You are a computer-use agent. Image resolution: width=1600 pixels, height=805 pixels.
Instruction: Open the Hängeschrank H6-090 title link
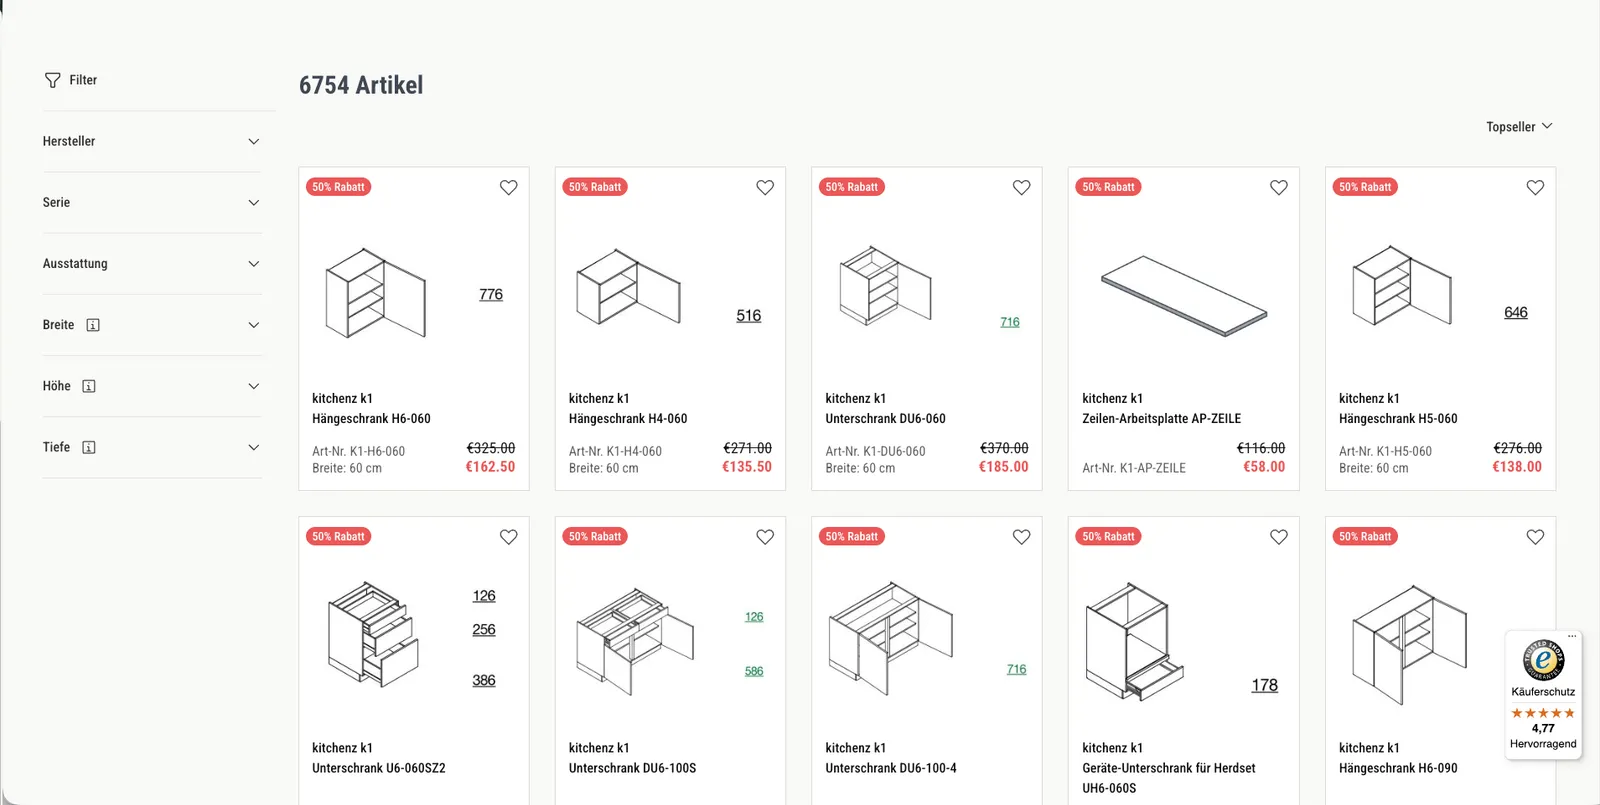point(1398,769)
